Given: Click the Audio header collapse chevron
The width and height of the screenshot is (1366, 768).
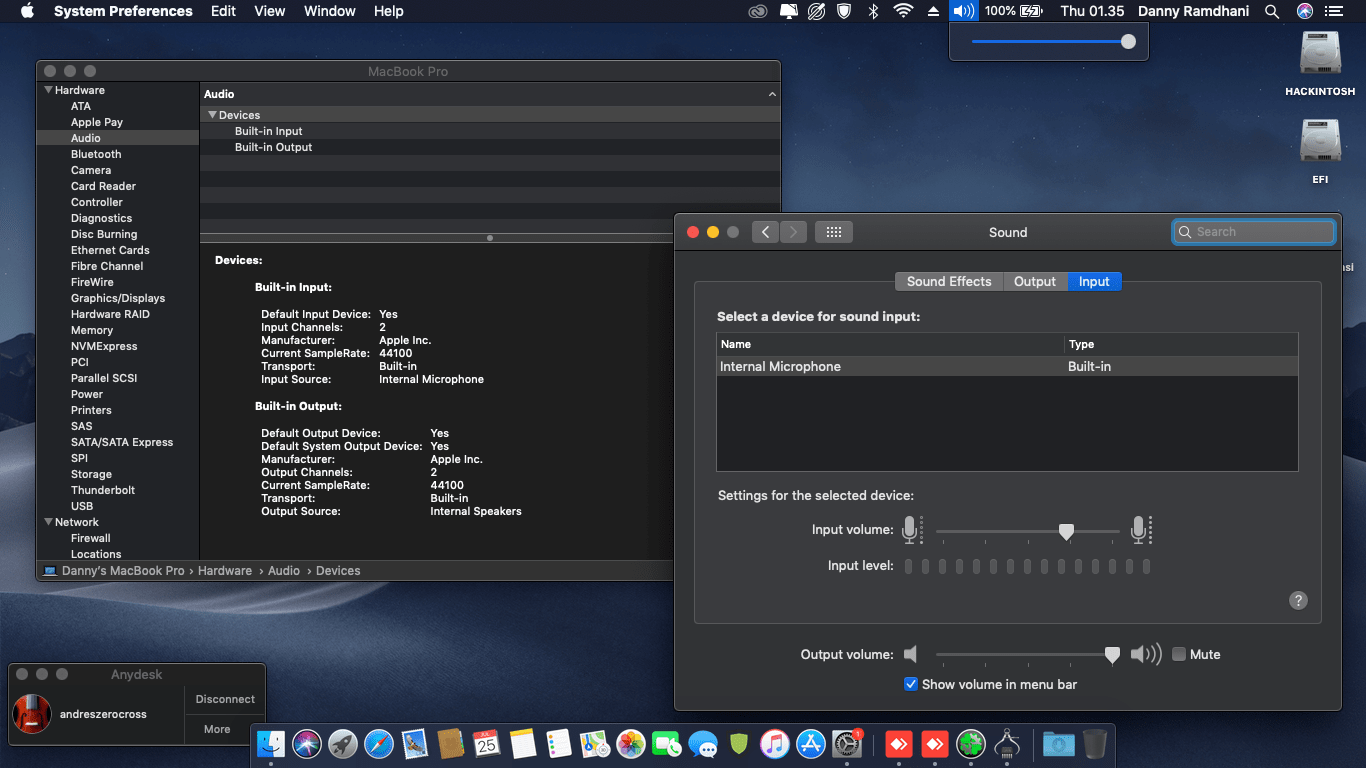Looking at the screenshot, I should pos(772,94).
